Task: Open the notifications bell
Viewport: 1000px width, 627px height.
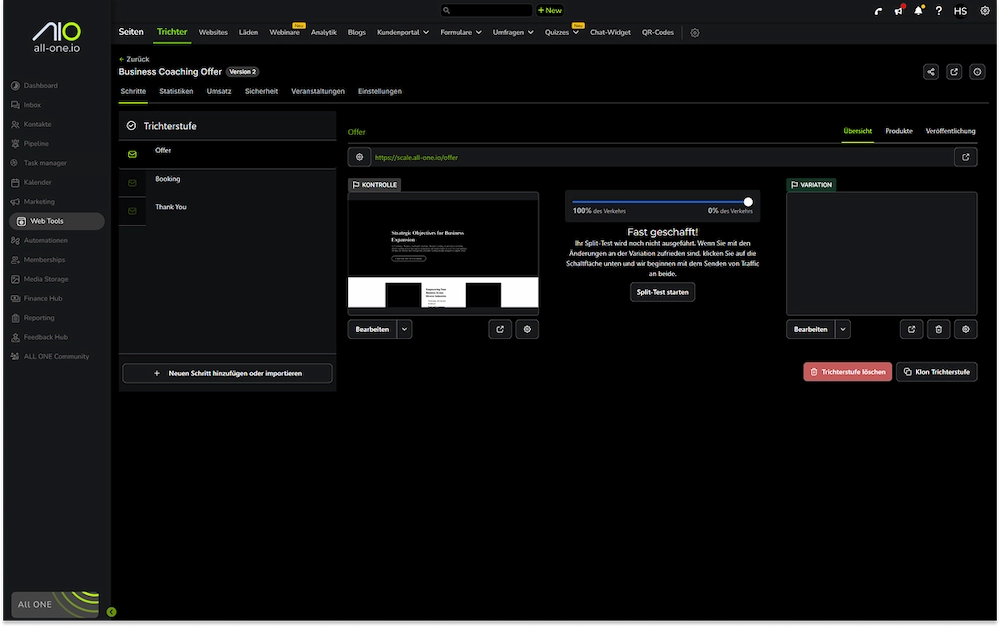Action: point(918,11)
